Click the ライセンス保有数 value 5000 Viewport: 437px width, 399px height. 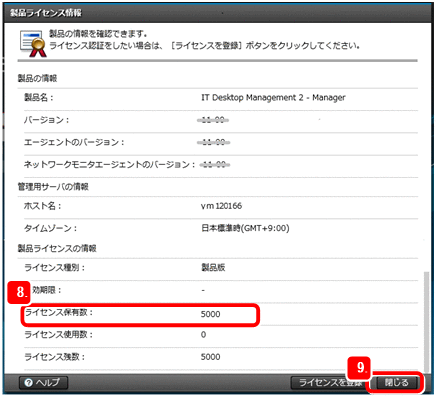[210, 314]
